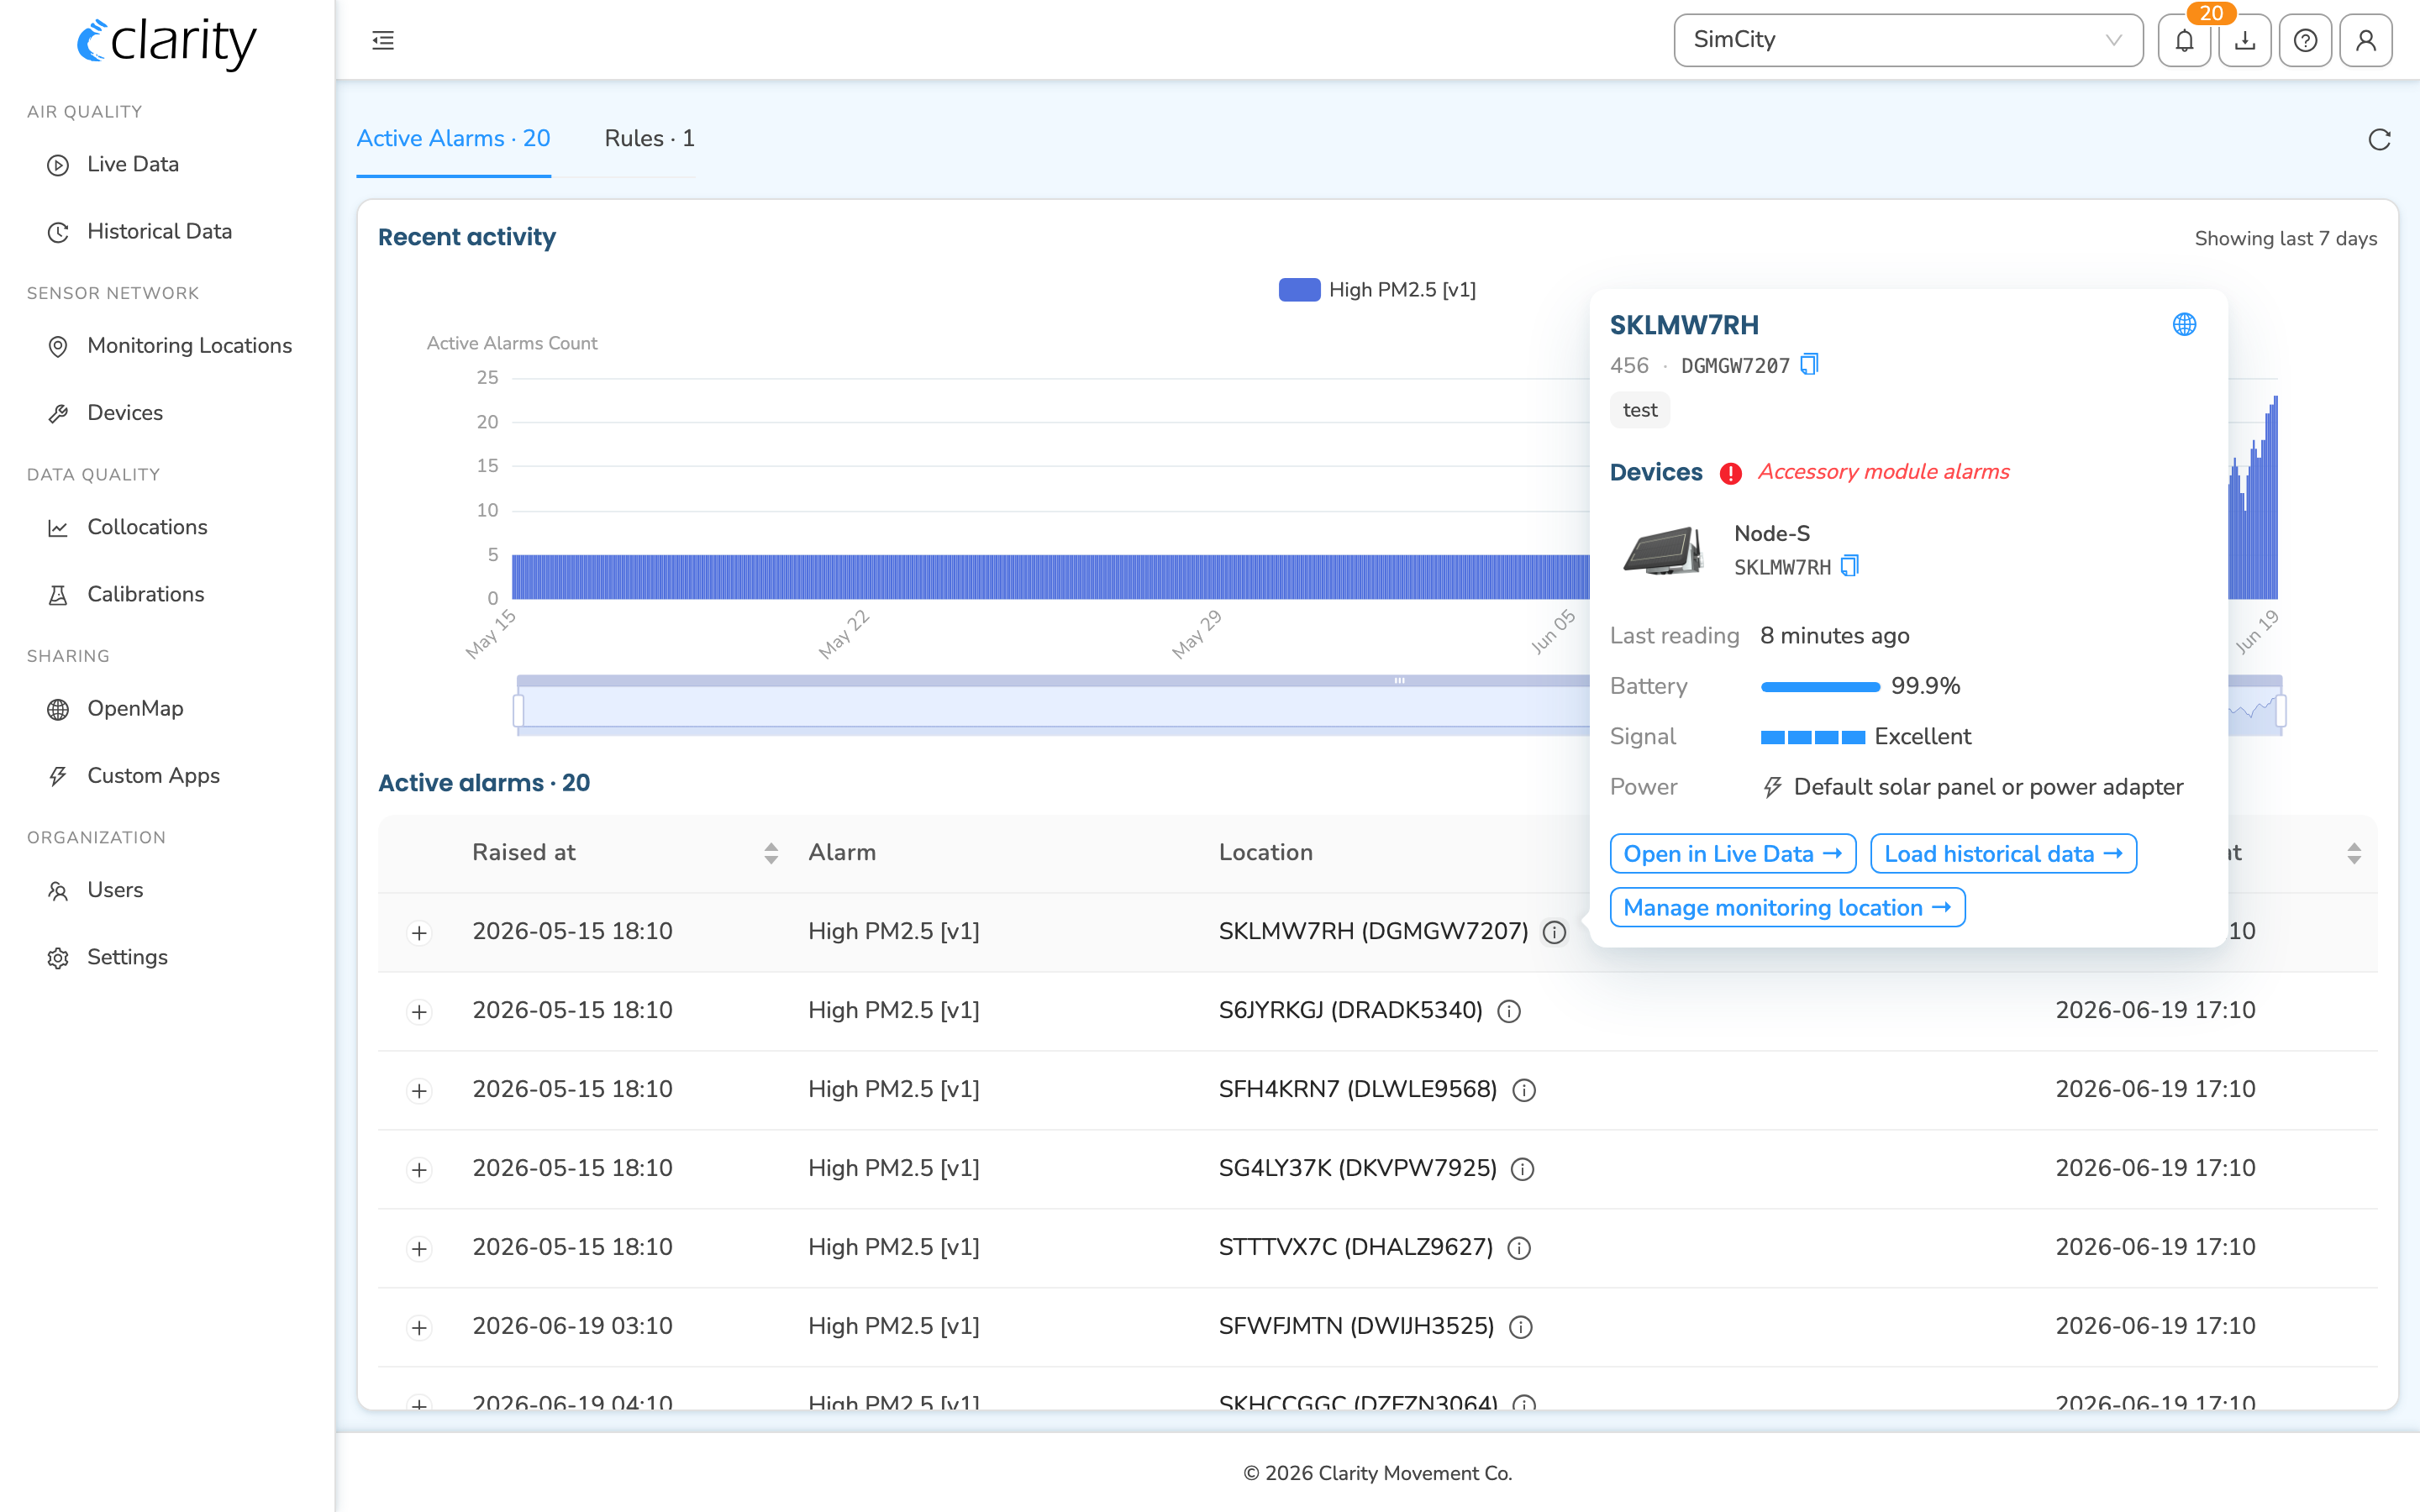Open the Devices page
Screen dimensions: 2420x1512
coord(125,412)
